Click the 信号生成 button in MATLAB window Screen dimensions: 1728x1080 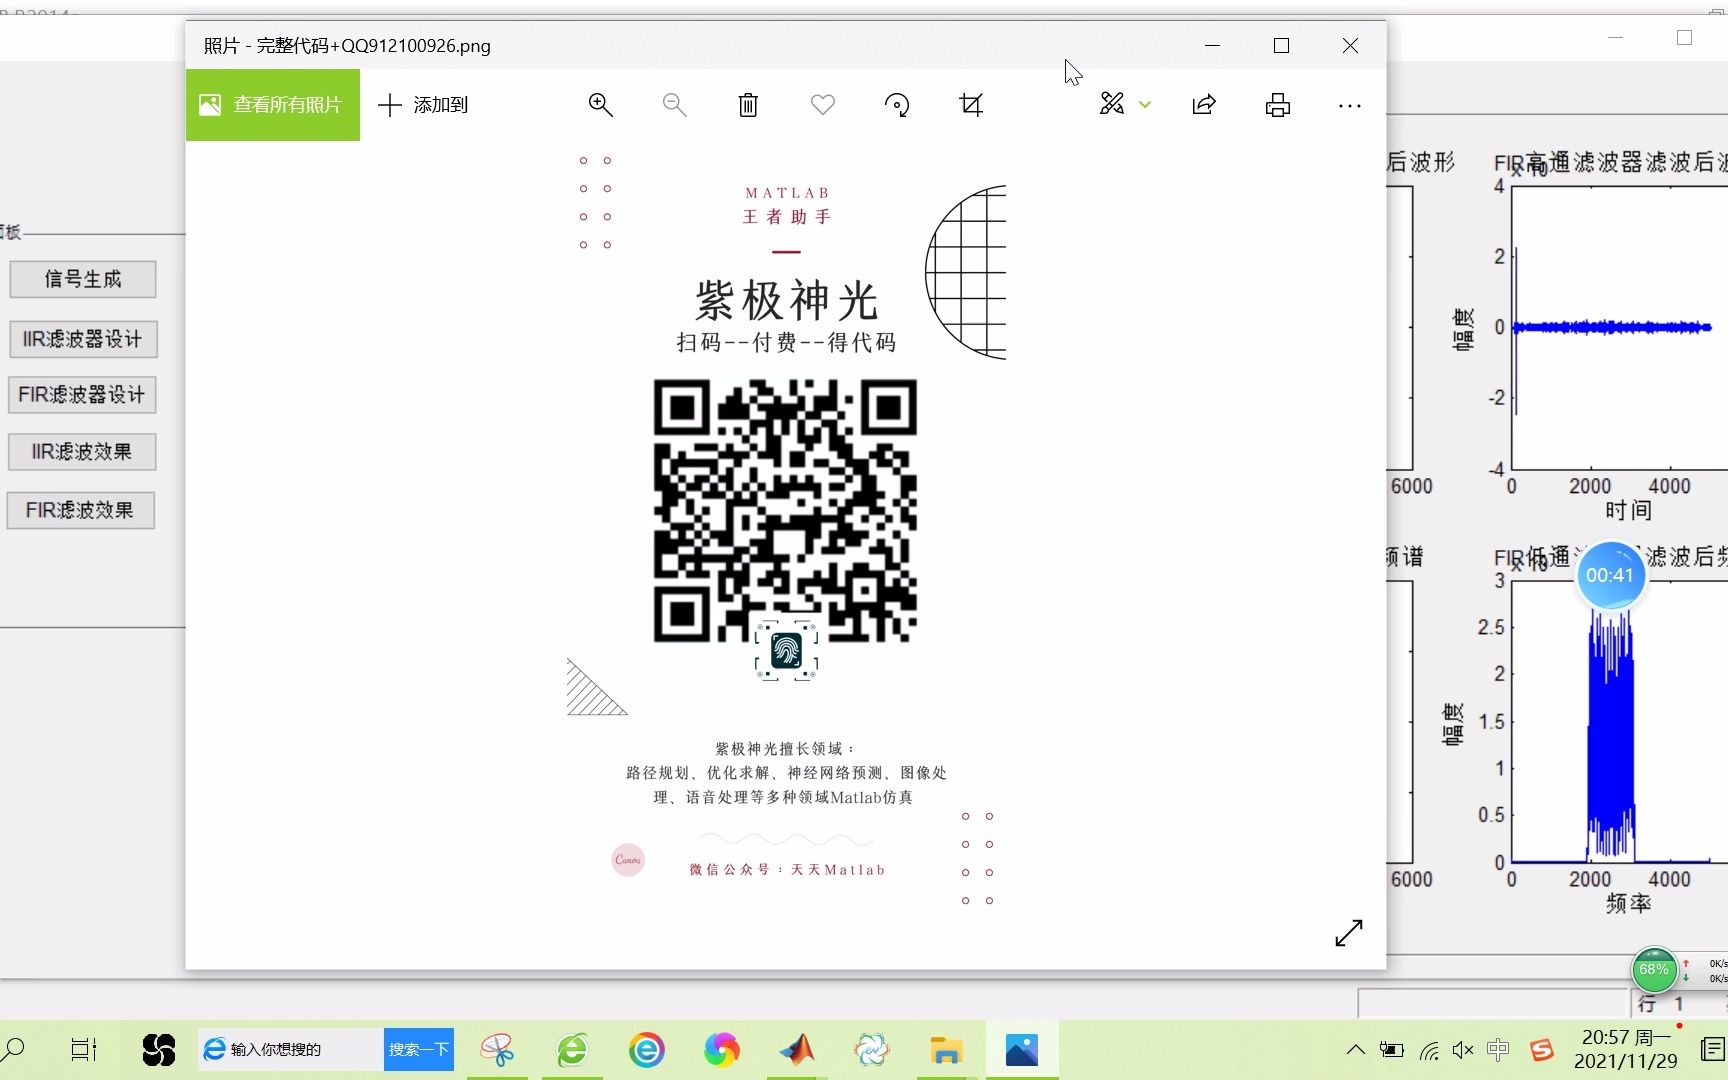[x=83, y=279]
